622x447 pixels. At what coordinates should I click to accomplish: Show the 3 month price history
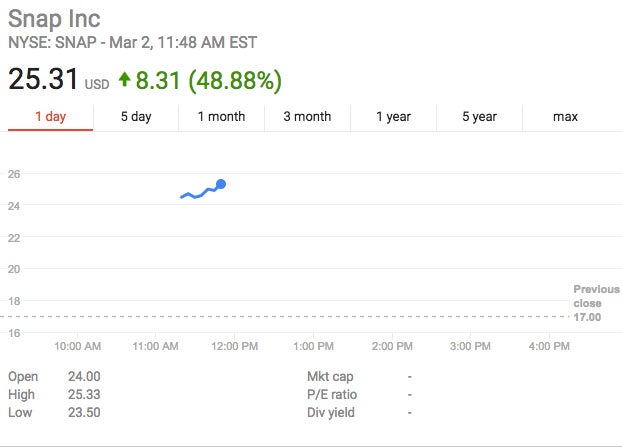pos(307,117)
